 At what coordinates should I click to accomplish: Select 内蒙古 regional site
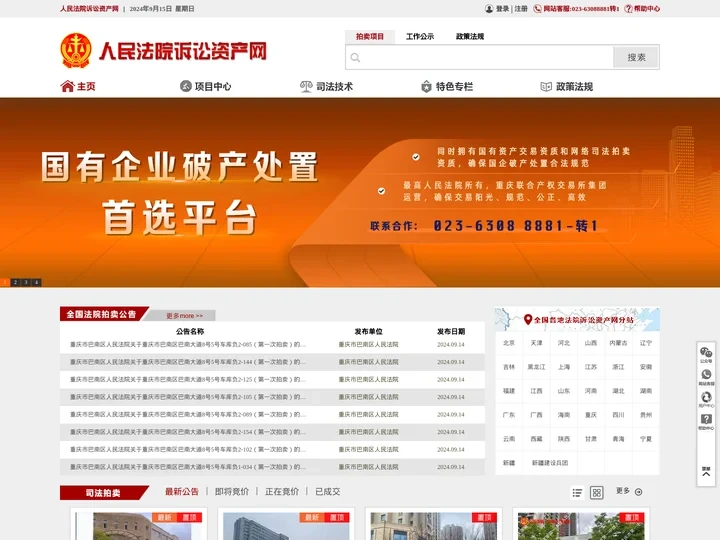click(618, 343)
